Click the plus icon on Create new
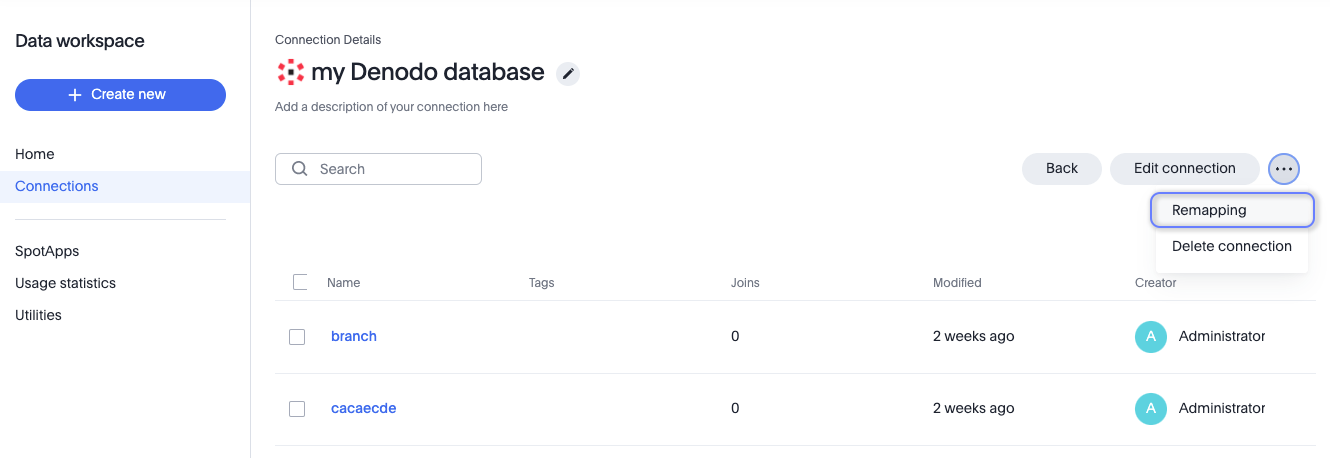 tap(74, 94)
